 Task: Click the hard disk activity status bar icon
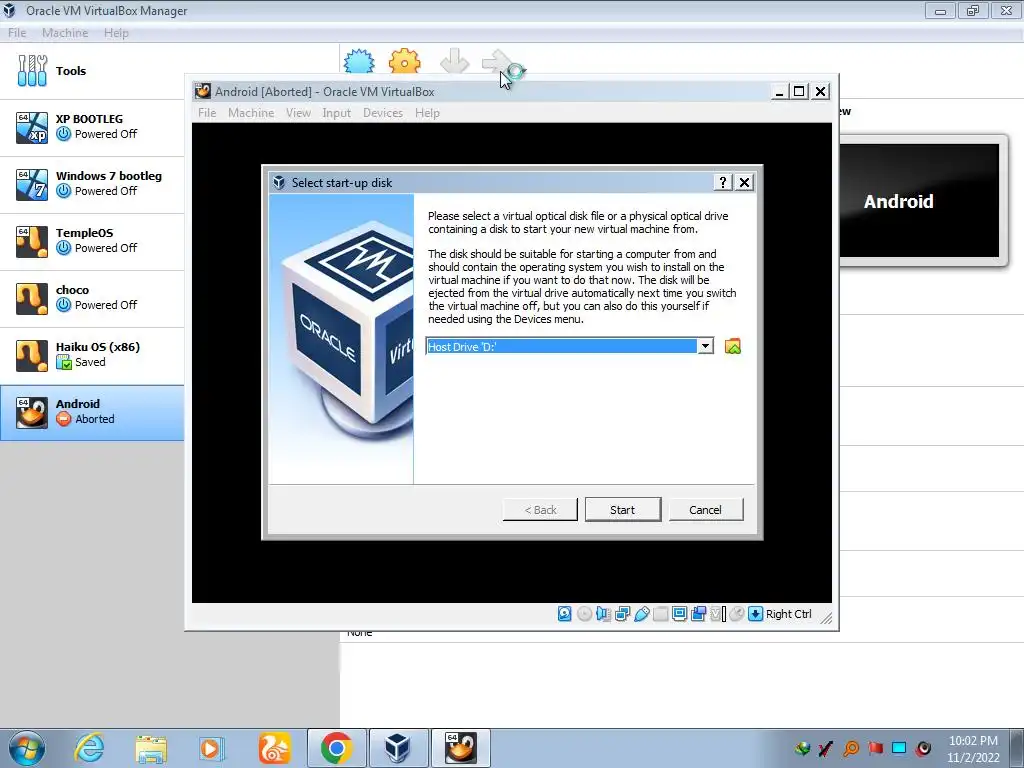(565, 614)
